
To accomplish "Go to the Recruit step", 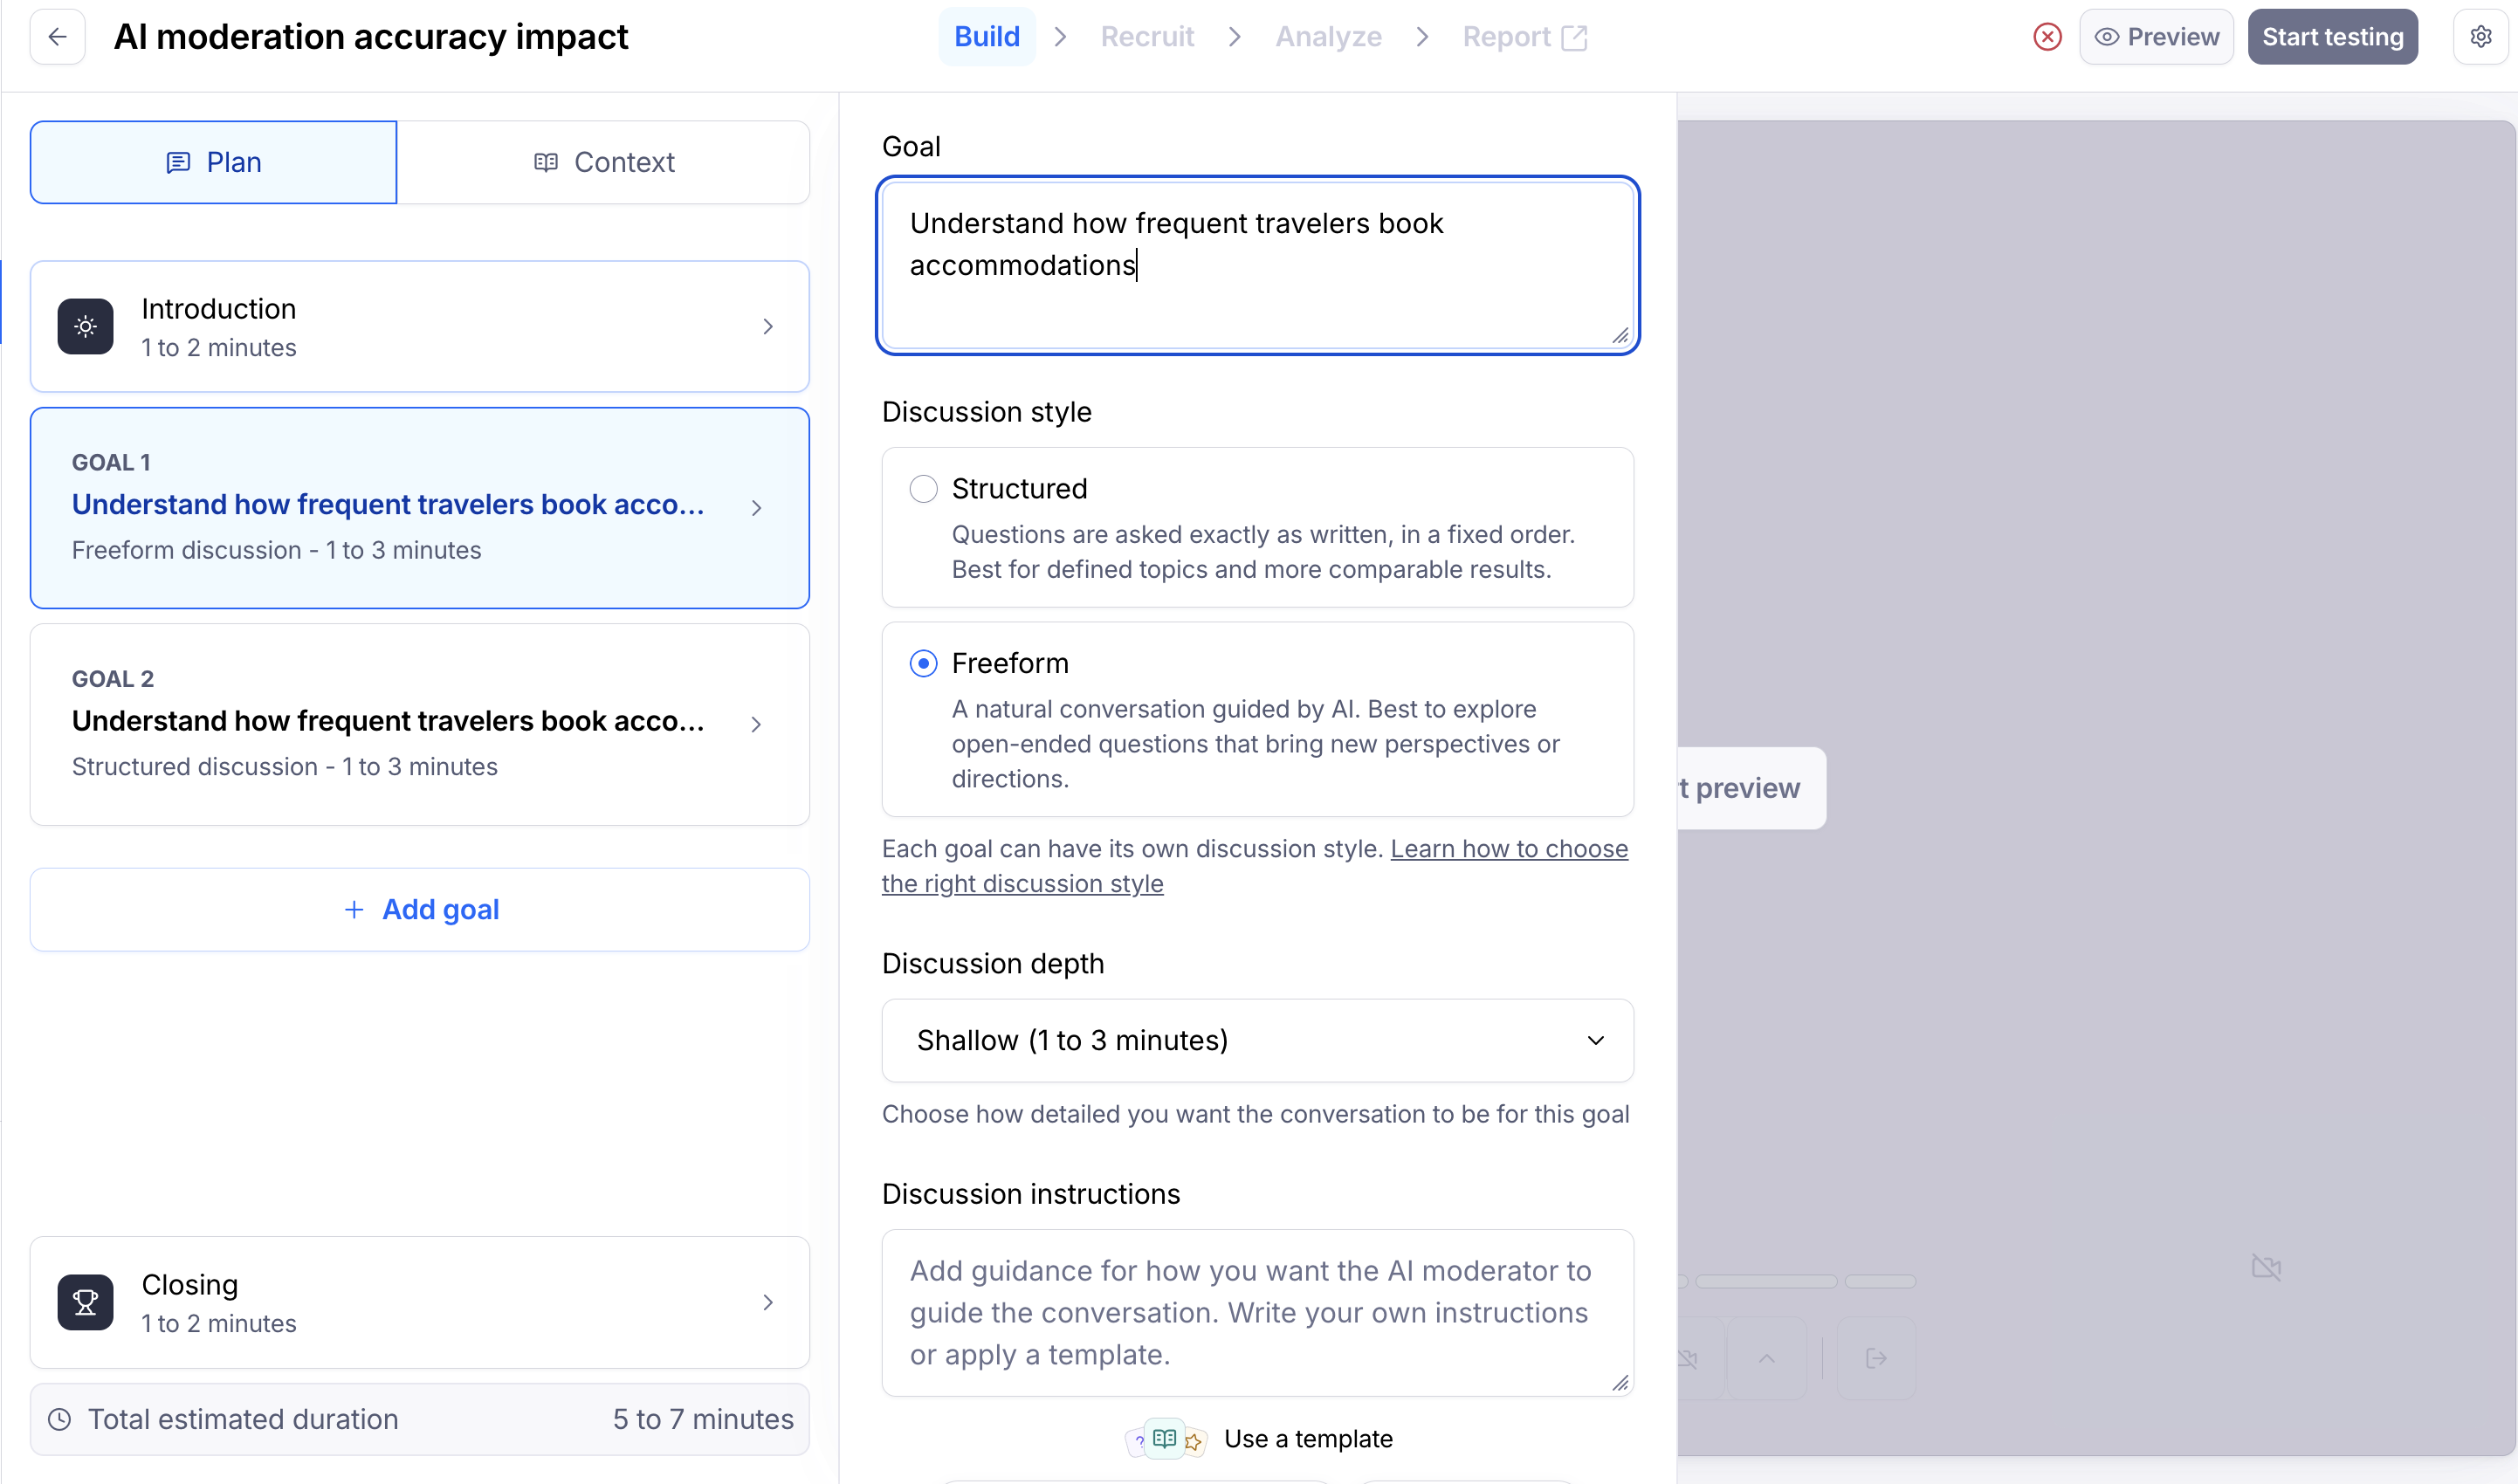I will click(1146, 37).
